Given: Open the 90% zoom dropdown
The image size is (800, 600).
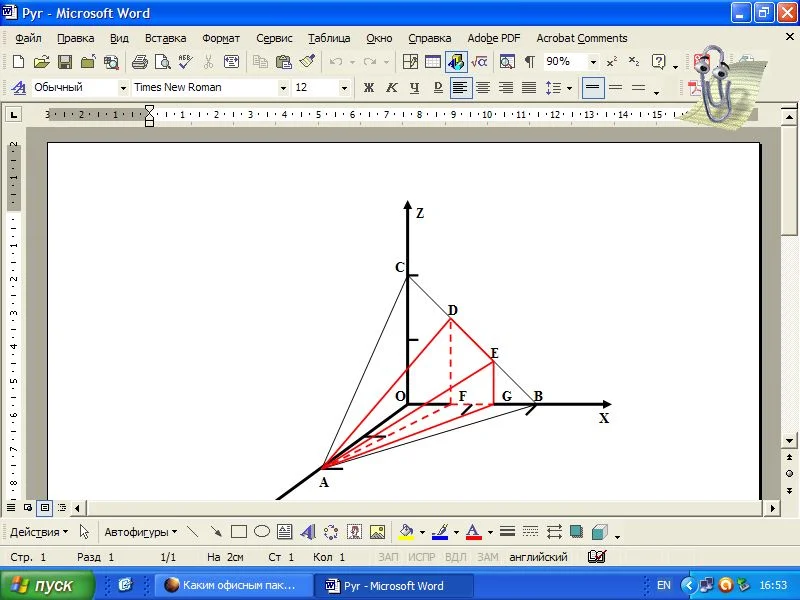Looking at the screenshot, I should [x=592, y=62].
